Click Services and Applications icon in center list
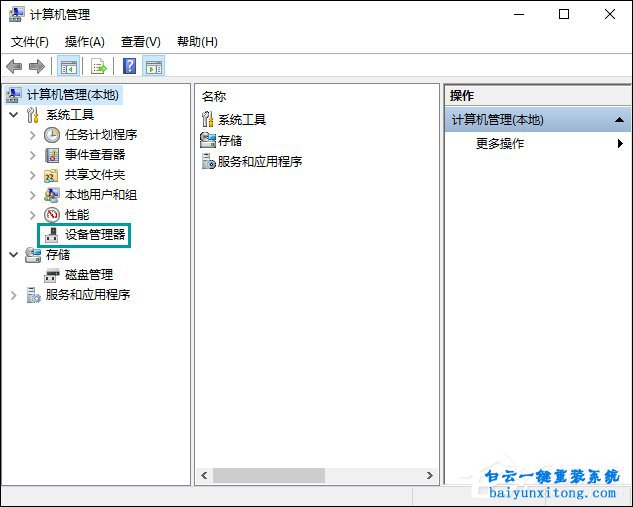 click(x=208, y=161)
